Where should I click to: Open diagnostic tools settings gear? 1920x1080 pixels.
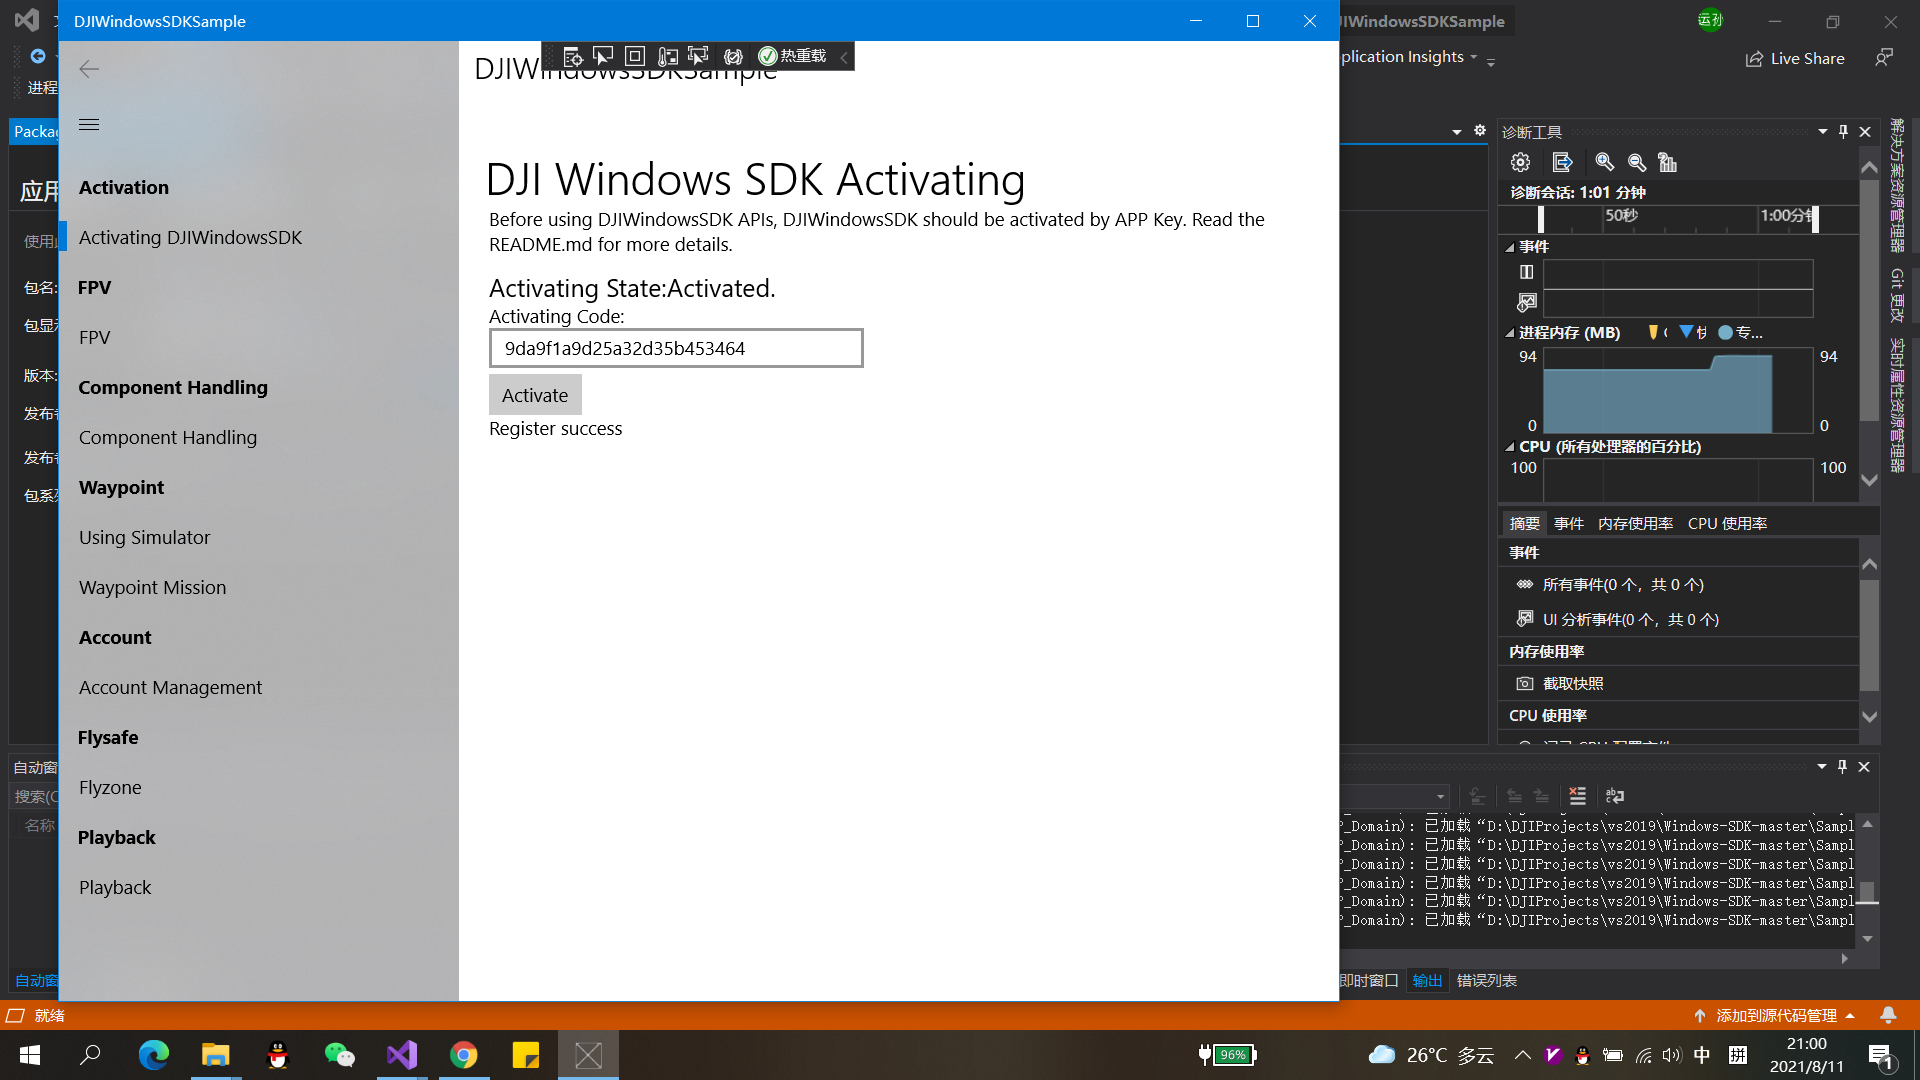point(1520,162)
